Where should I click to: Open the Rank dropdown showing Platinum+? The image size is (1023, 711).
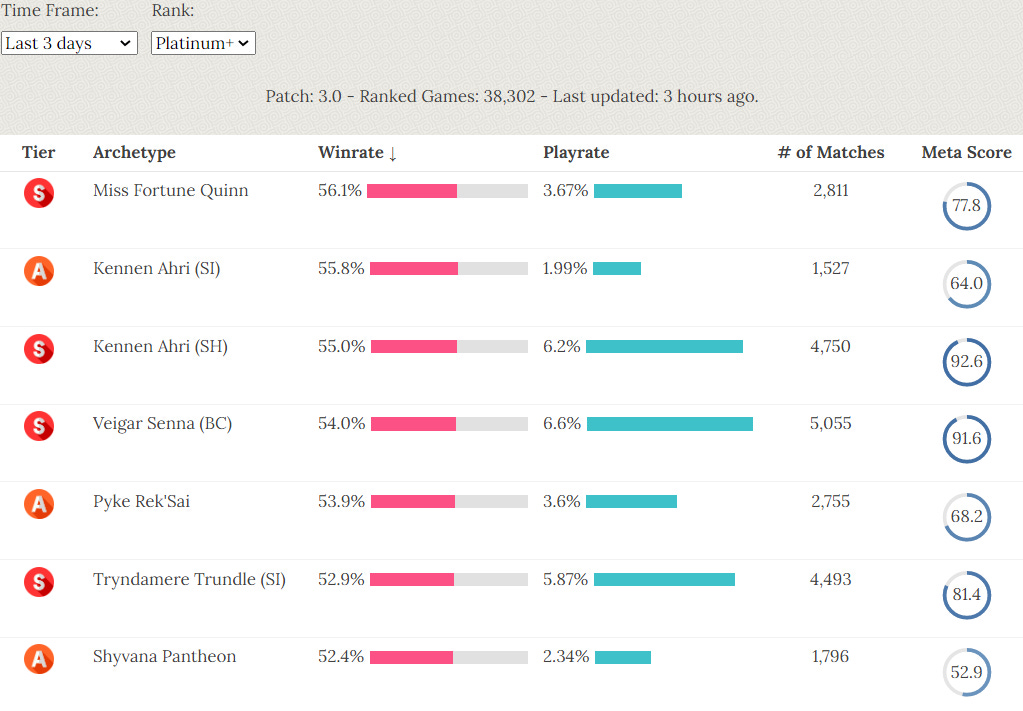click(x=203, y=43)
